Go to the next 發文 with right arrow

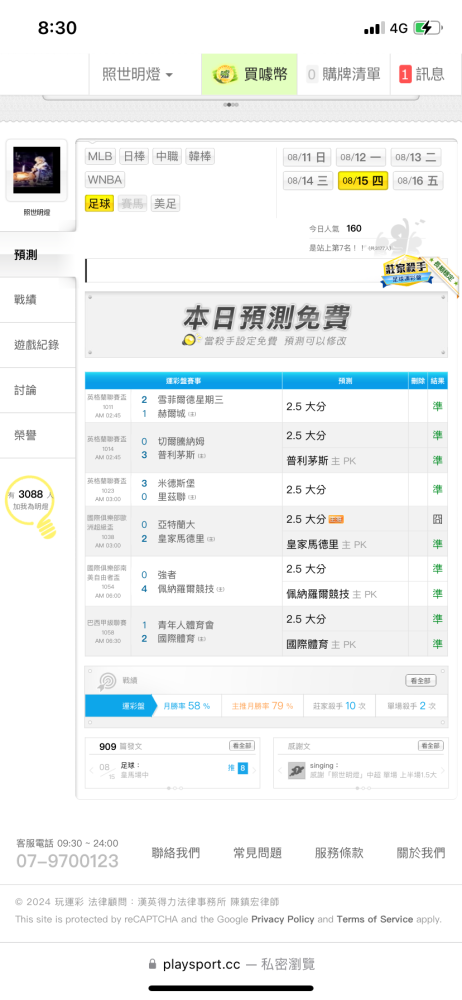(x=256, y=770)
